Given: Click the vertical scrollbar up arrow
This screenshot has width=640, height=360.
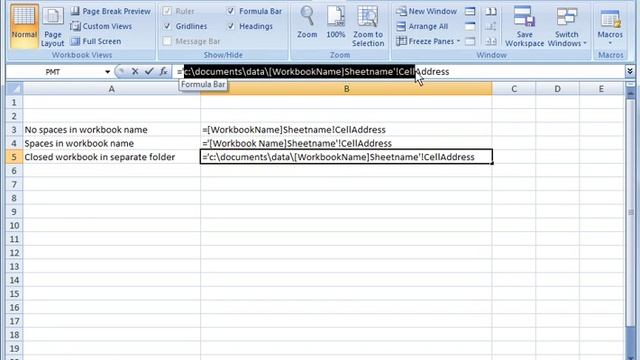Looking at the screenshot, I should tap(631, 94).
